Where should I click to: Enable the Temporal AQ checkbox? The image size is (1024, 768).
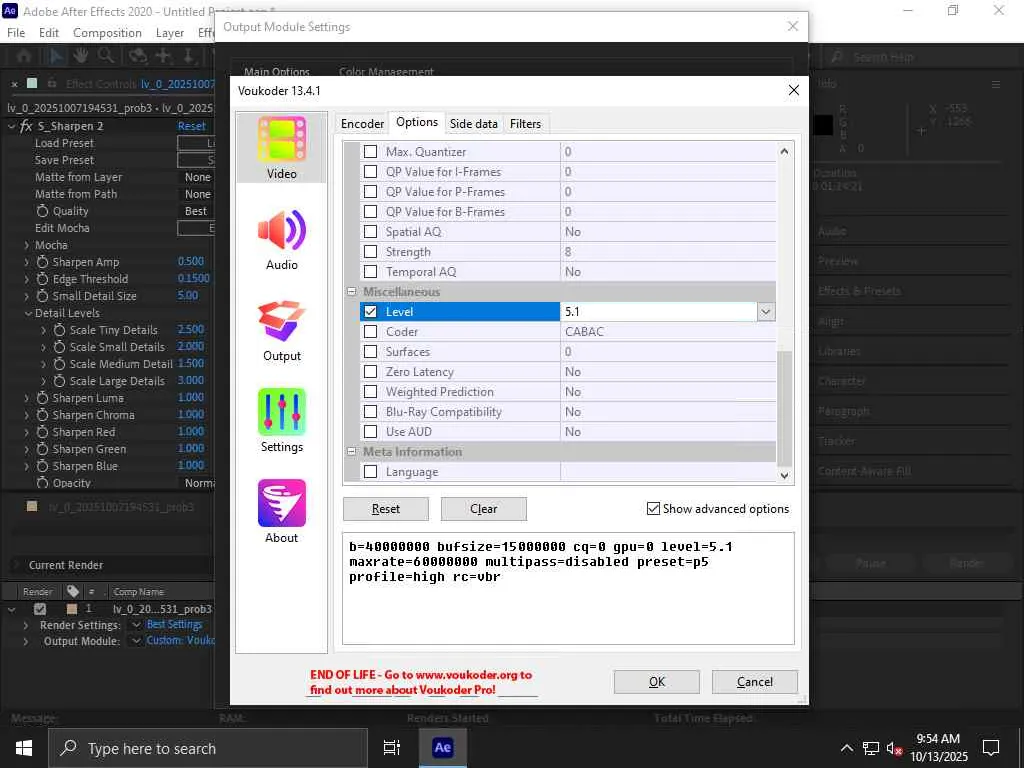(x=370, y=272)
